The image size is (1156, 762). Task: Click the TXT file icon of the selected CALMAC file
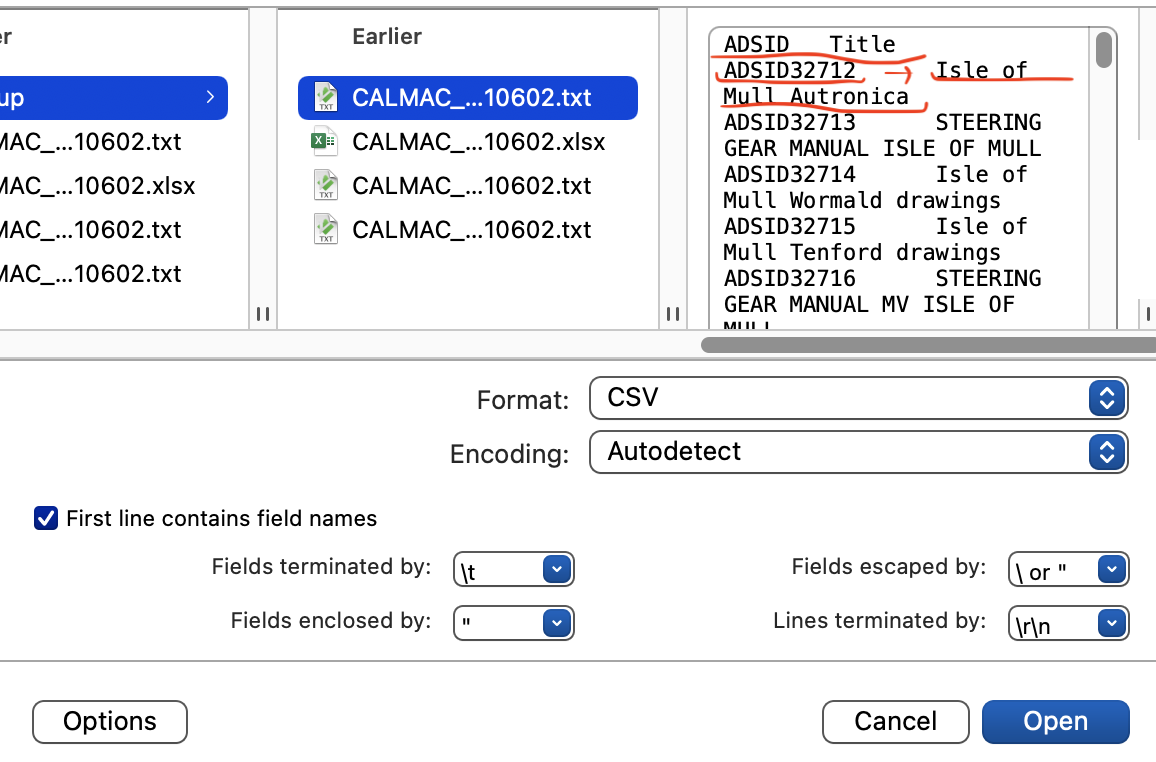click(325, 97)
